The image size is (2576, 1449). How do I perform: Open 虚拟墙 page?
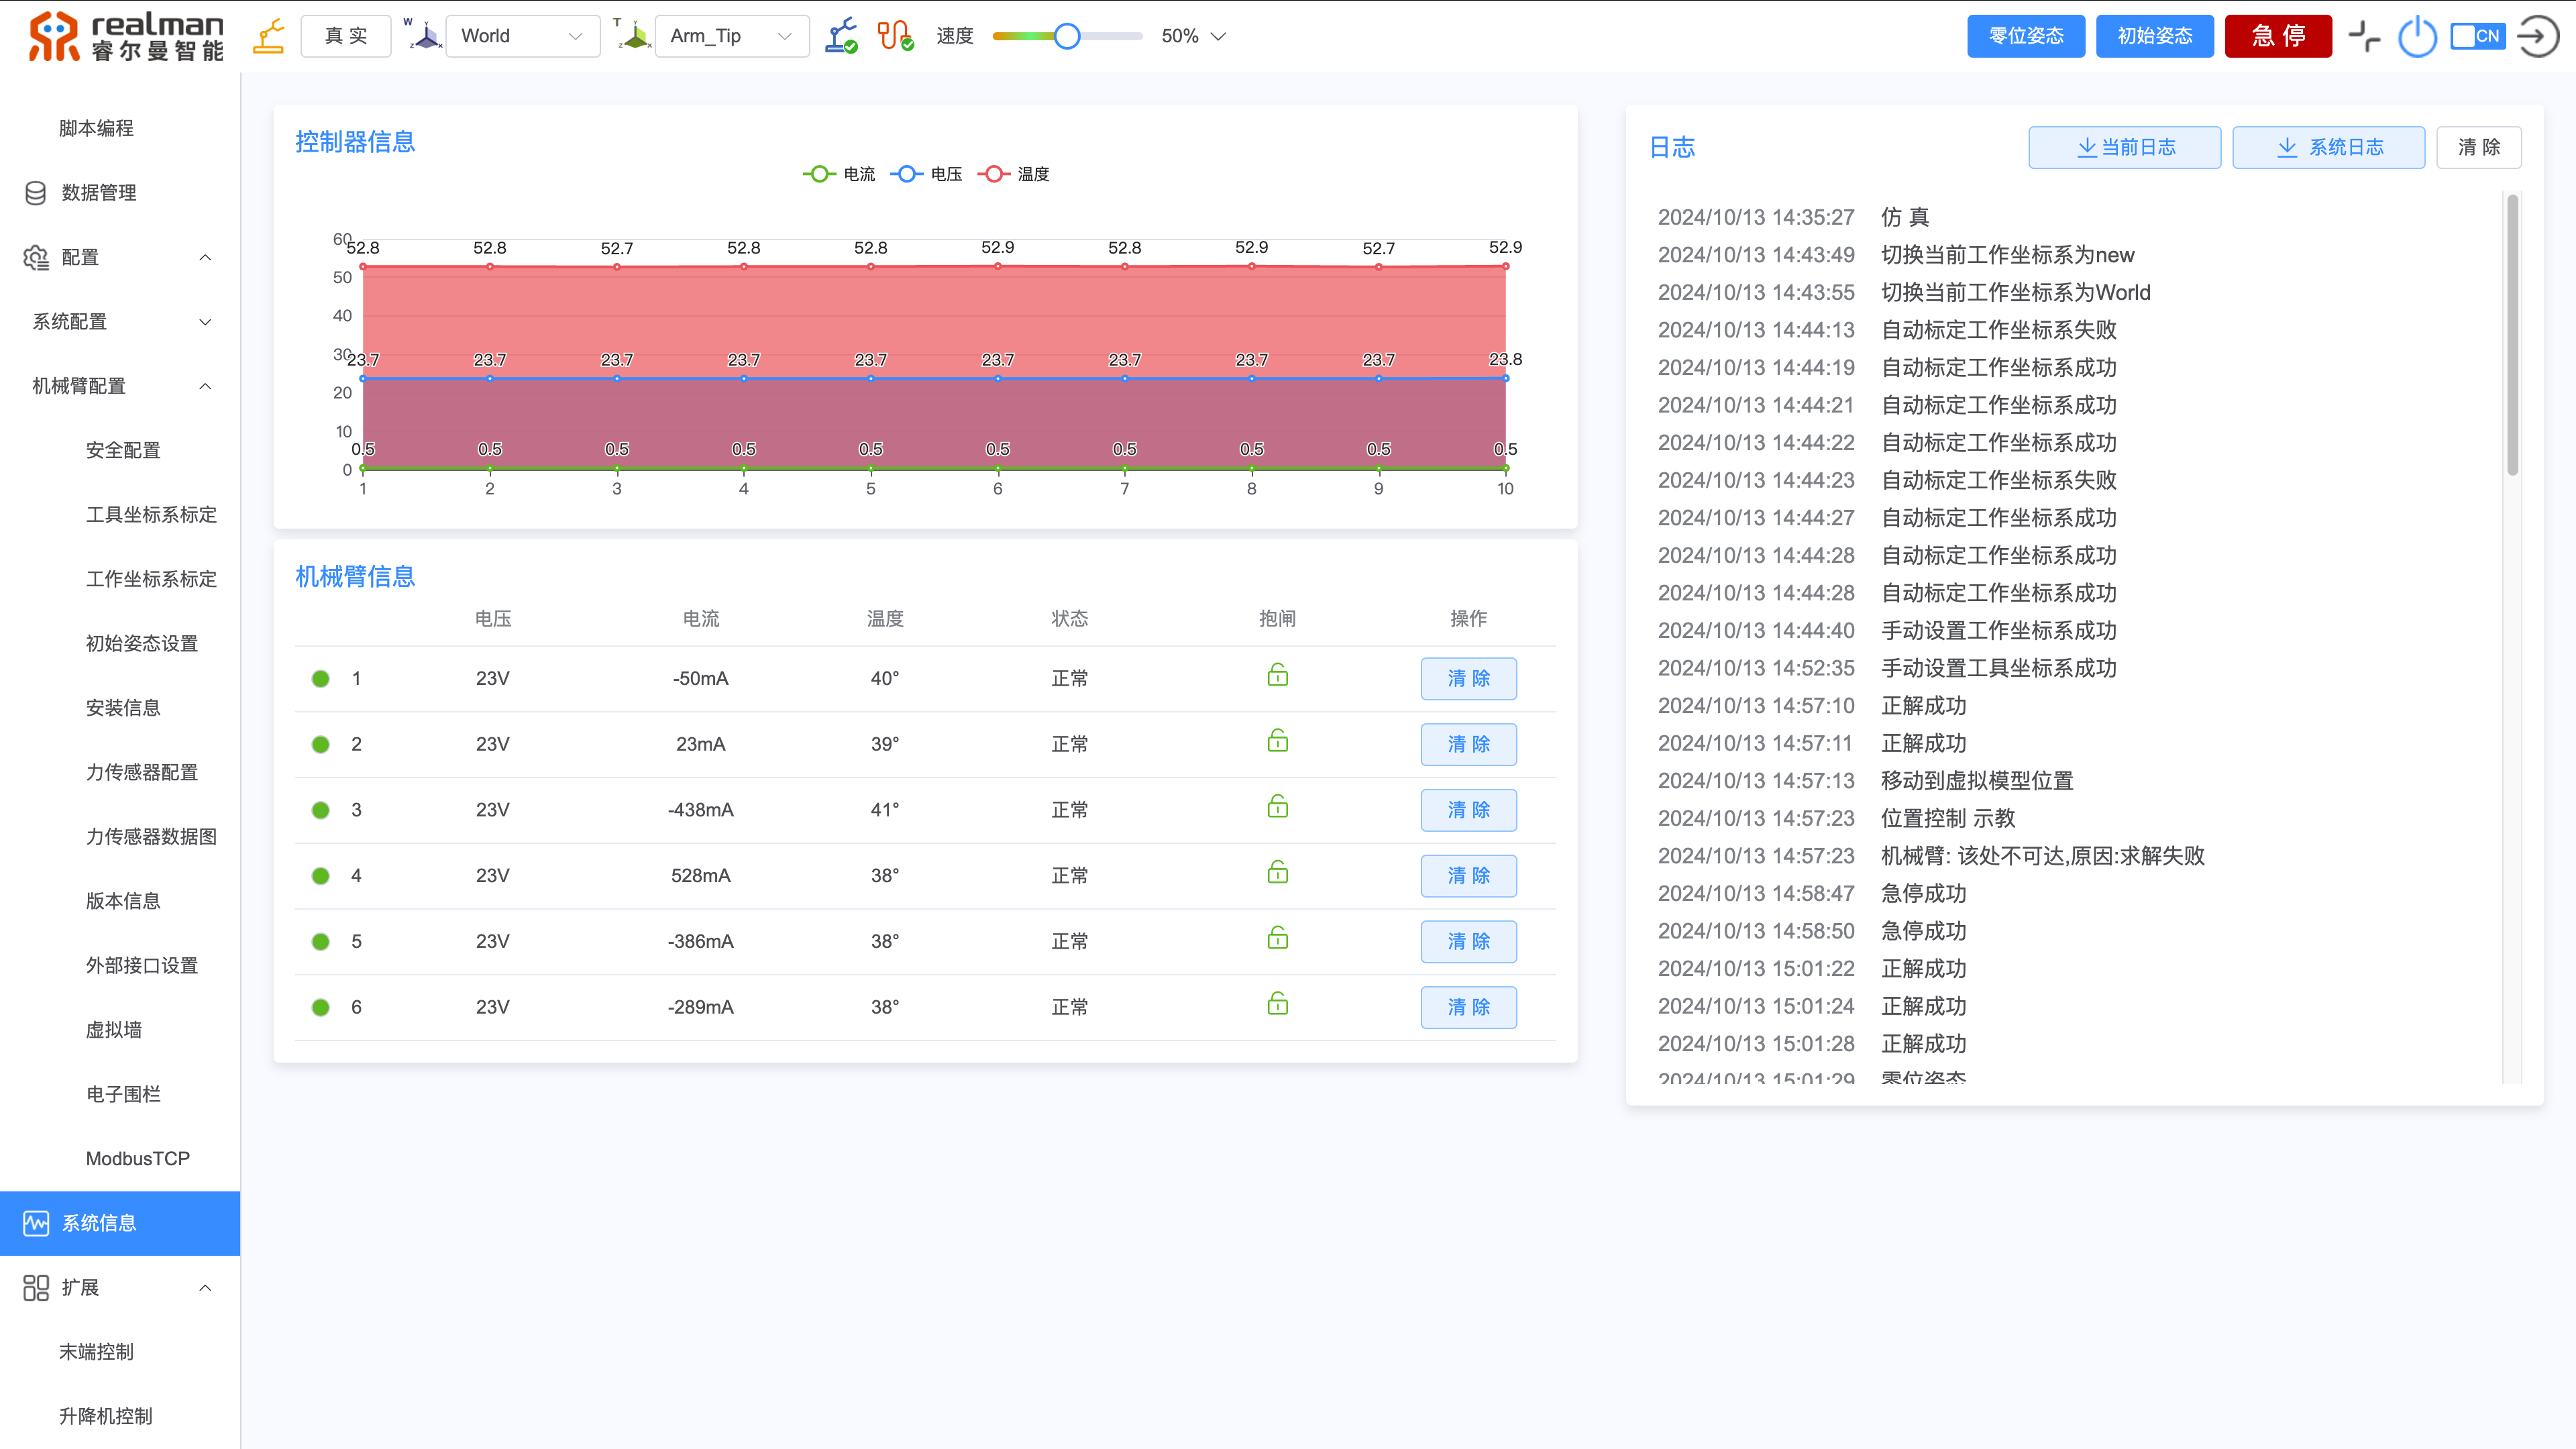pos(114,1030)
